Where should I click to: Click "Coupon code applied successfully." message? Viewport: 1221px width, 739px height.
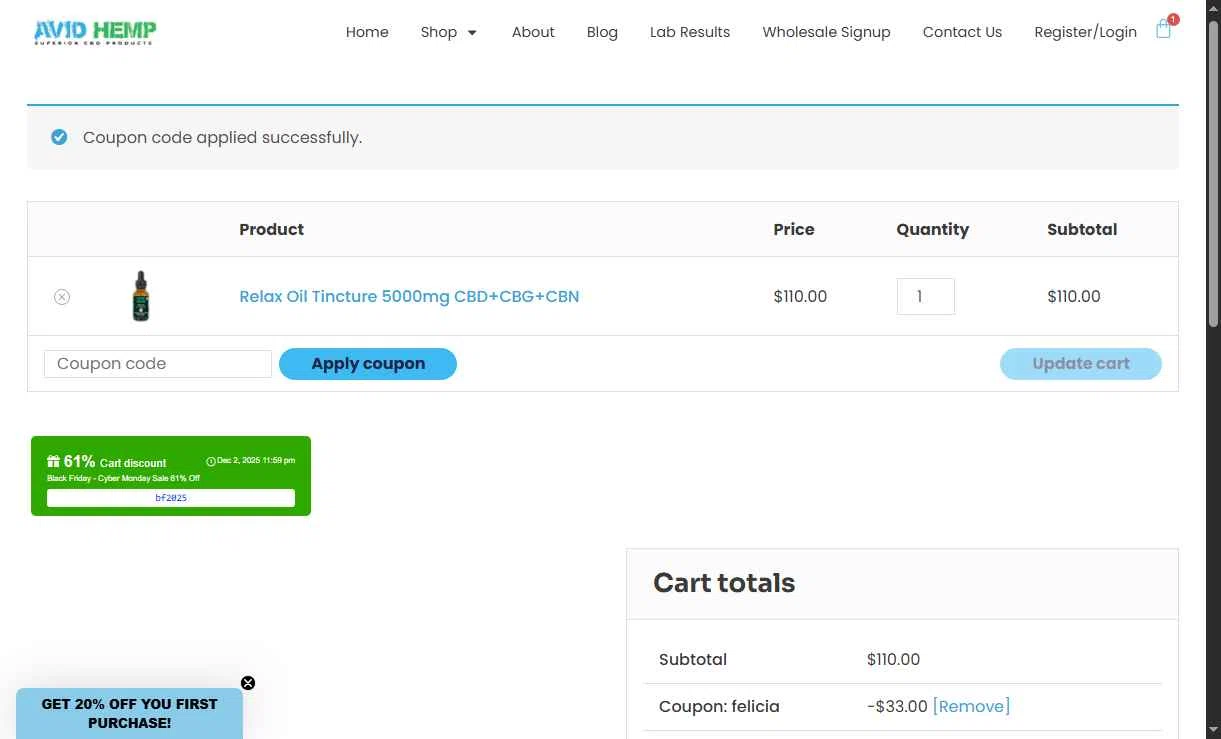pos(222,137)
